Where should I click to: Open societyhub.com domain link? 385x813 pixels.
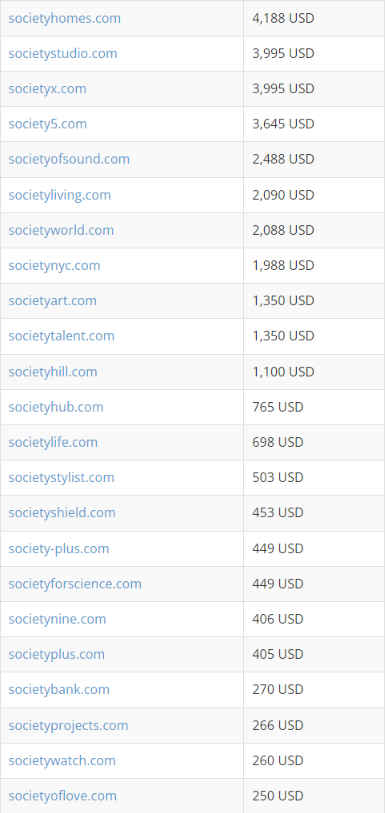tap(56, 408)
